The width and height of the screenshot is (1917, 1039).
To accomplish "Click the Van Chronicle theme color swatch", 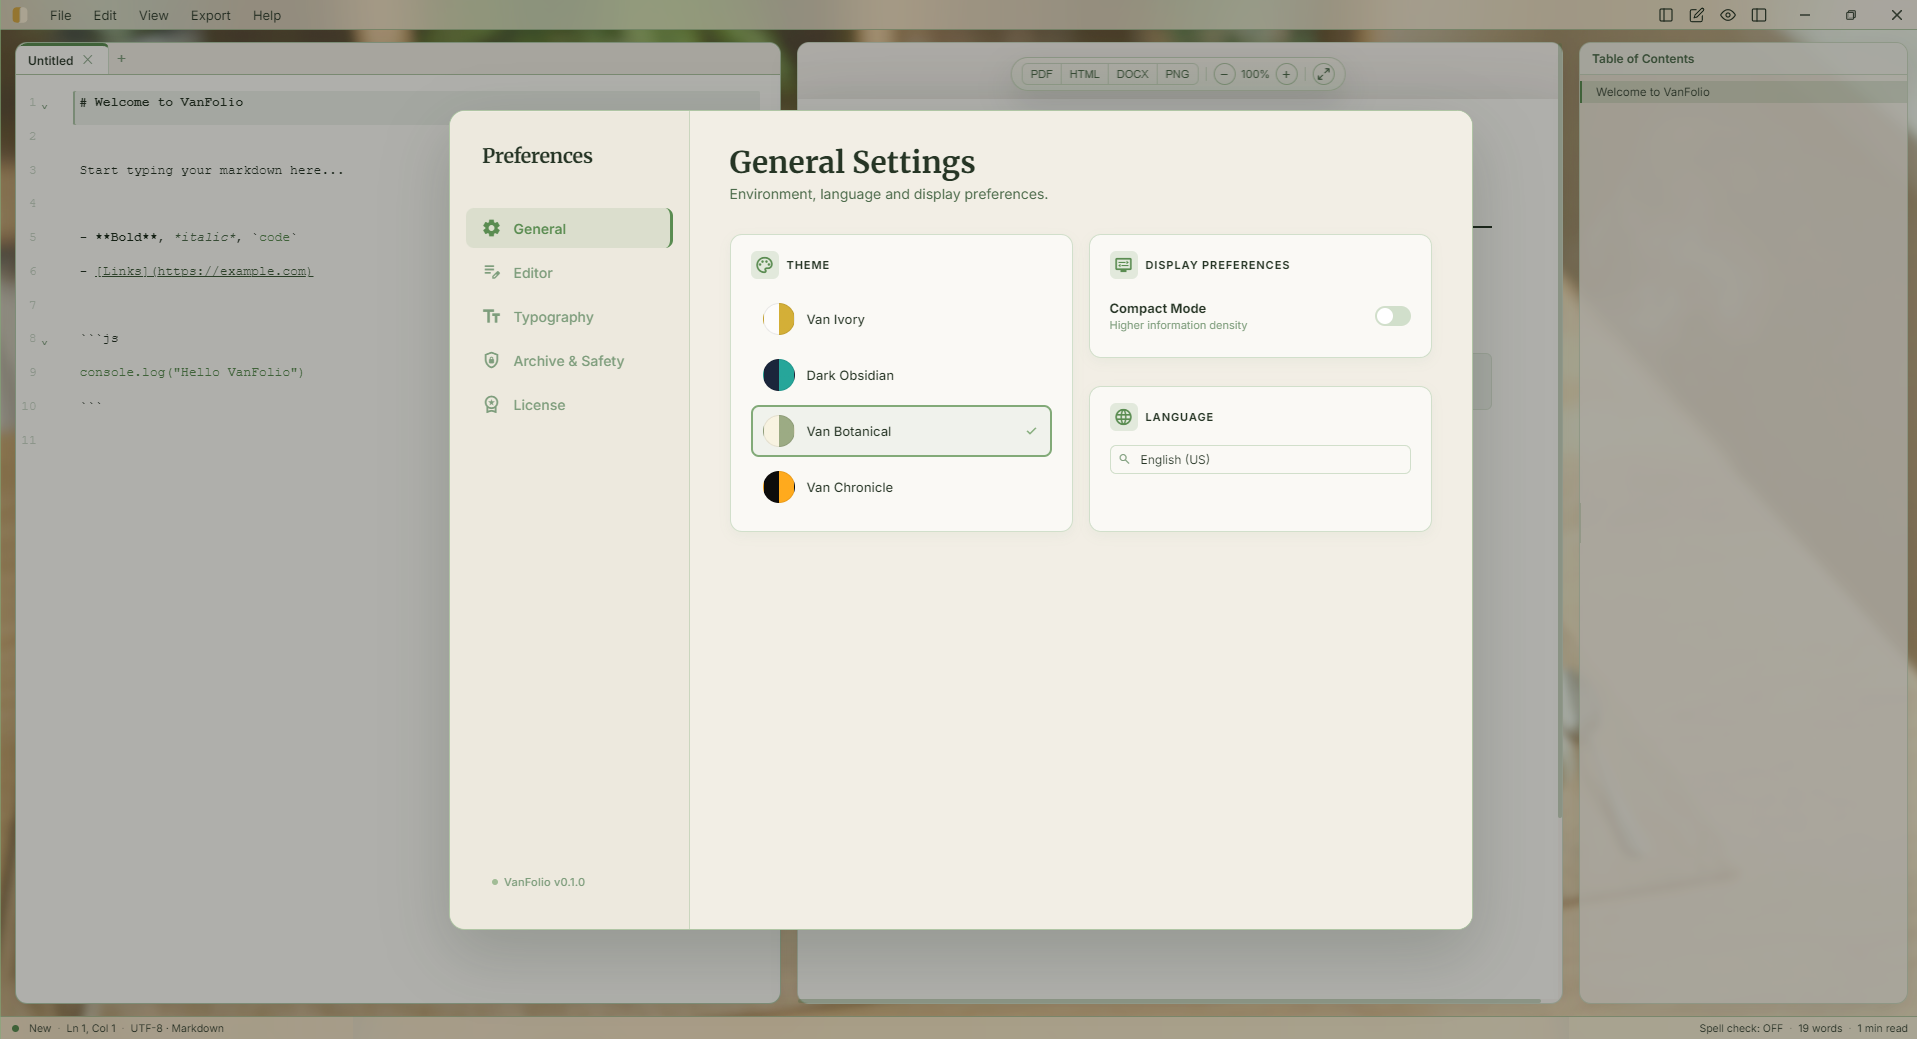I will tap(780, 487).
